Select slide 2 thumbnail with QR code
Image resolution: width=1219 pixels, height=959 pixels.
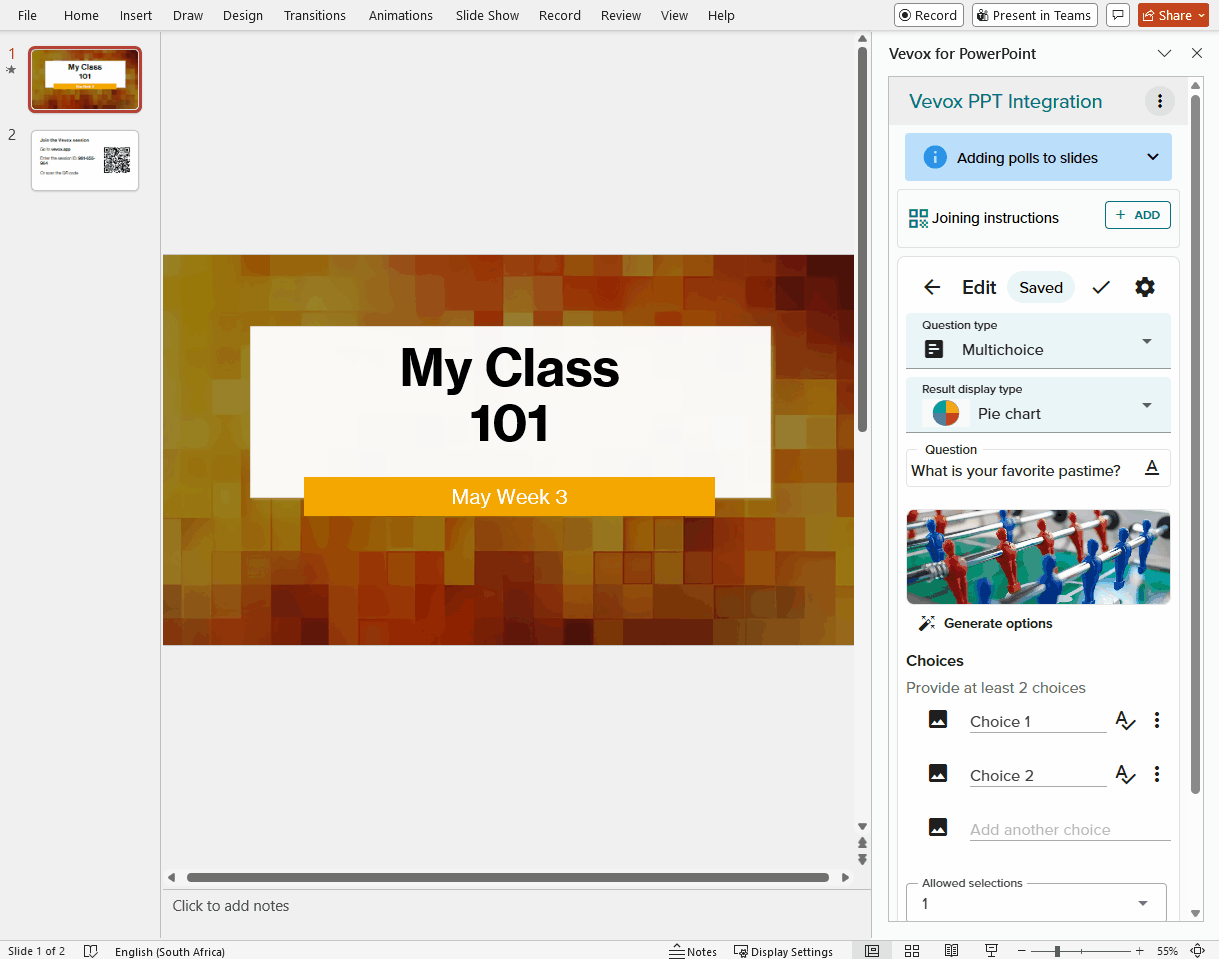[x=85, y=160]
